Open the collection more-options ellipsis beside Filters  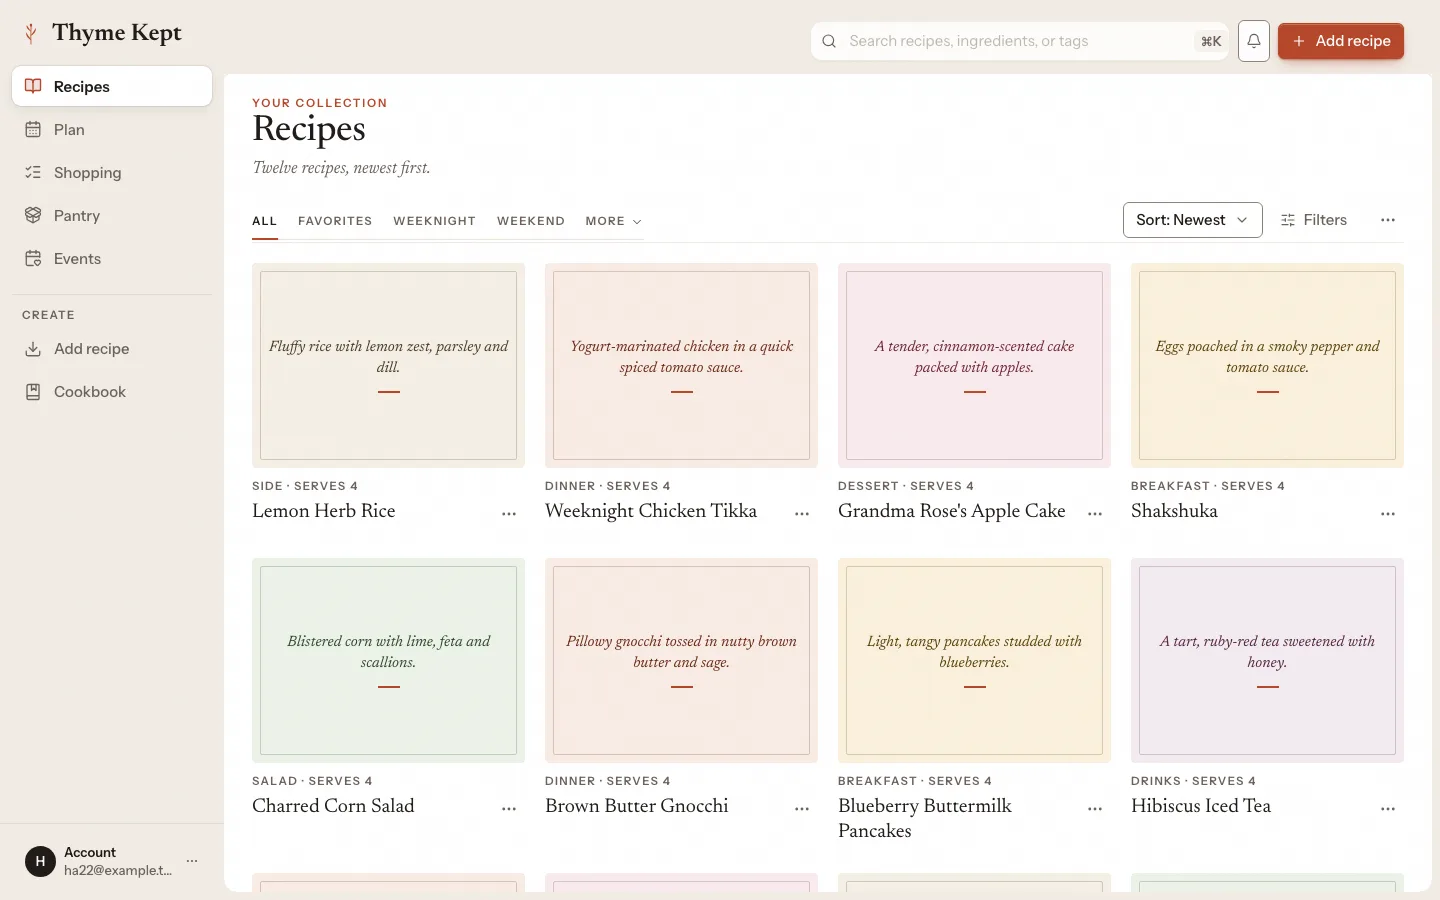[x=1388, y=220]
